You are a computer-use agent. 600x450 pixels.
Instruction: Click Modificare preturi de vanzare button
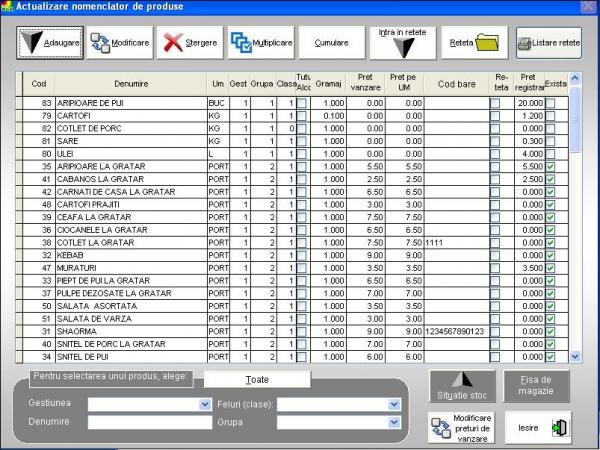click(462, 427)
